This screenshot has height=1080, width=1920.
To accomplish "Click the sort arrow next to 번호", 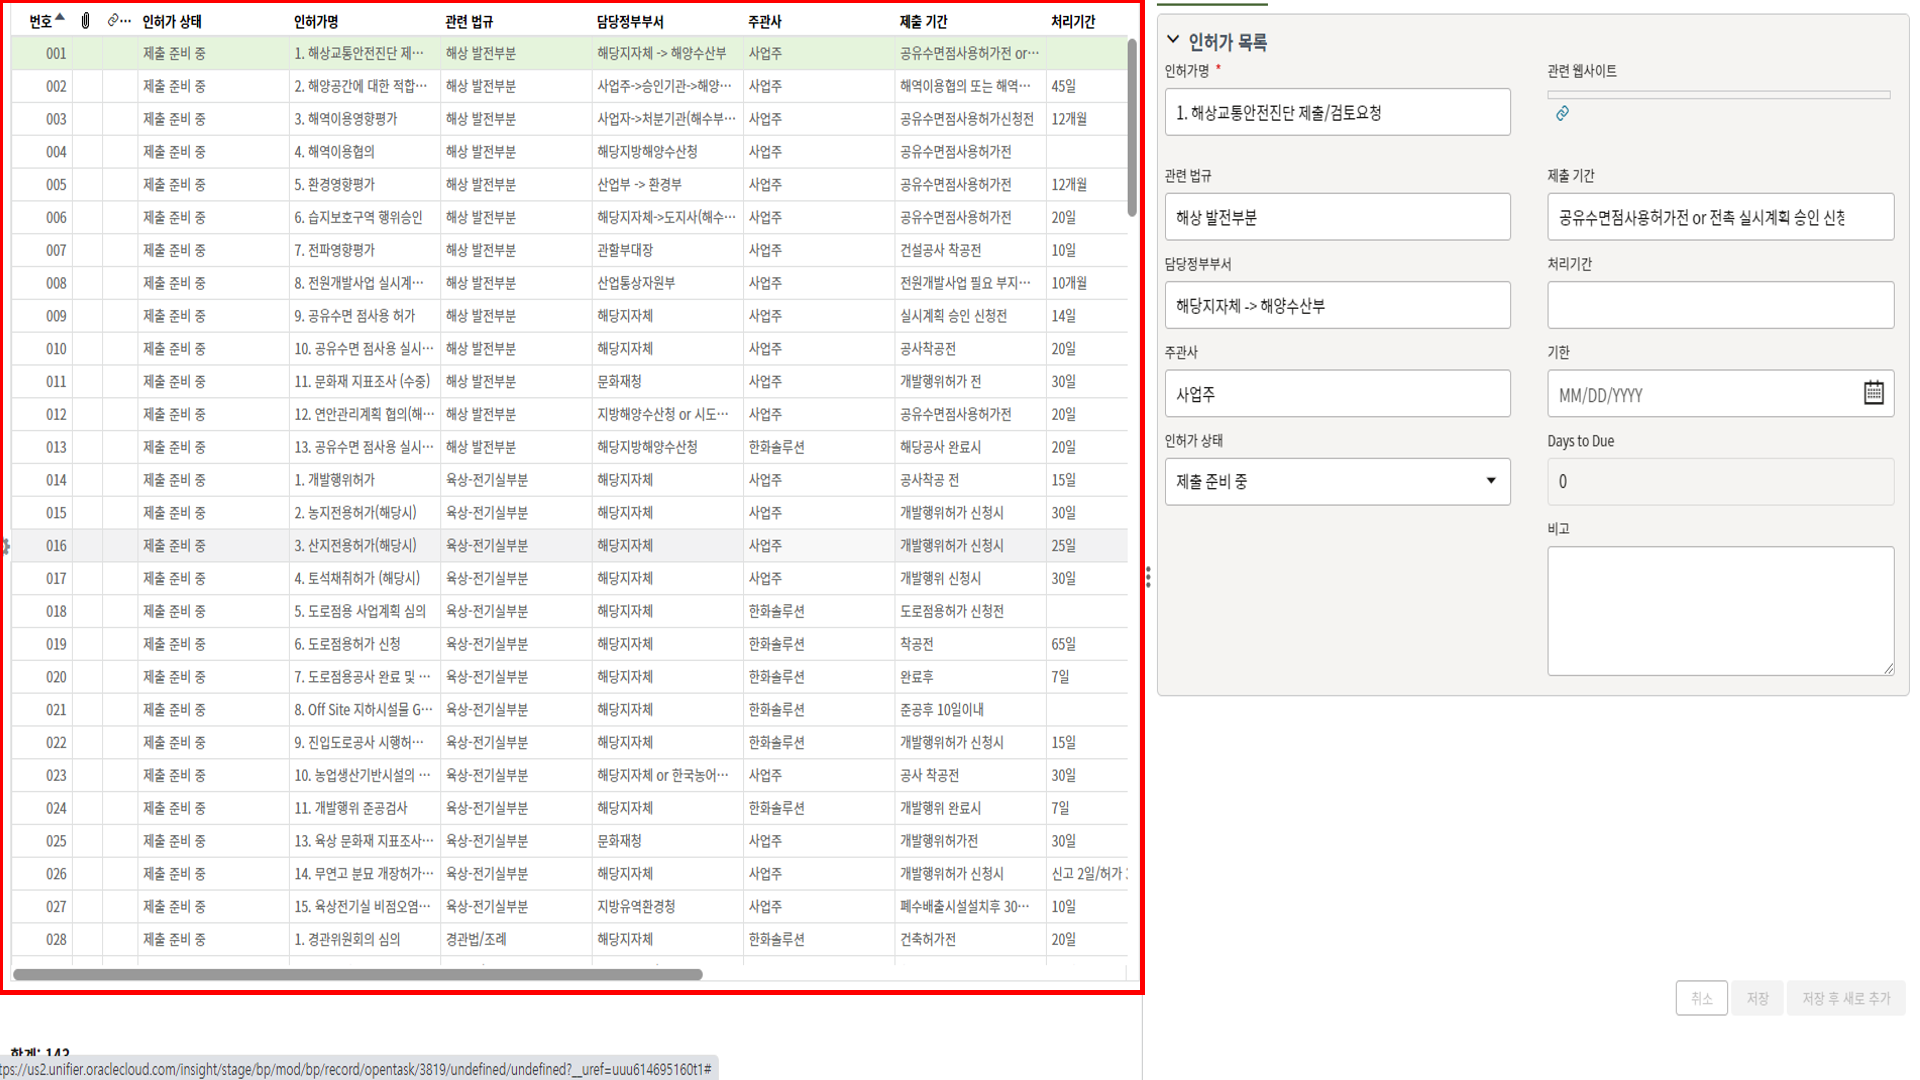I will pyautogui.click(x=60, y=18).
